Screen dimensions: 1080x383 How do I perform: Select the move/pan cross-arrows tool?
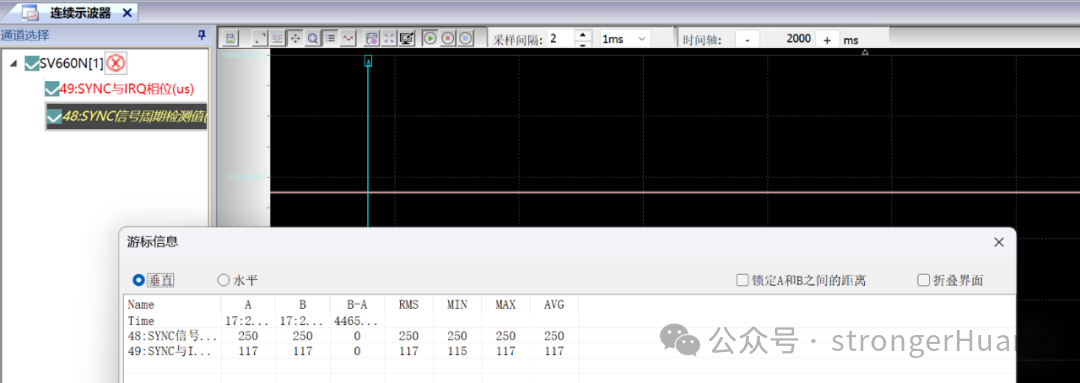[295, 39]
